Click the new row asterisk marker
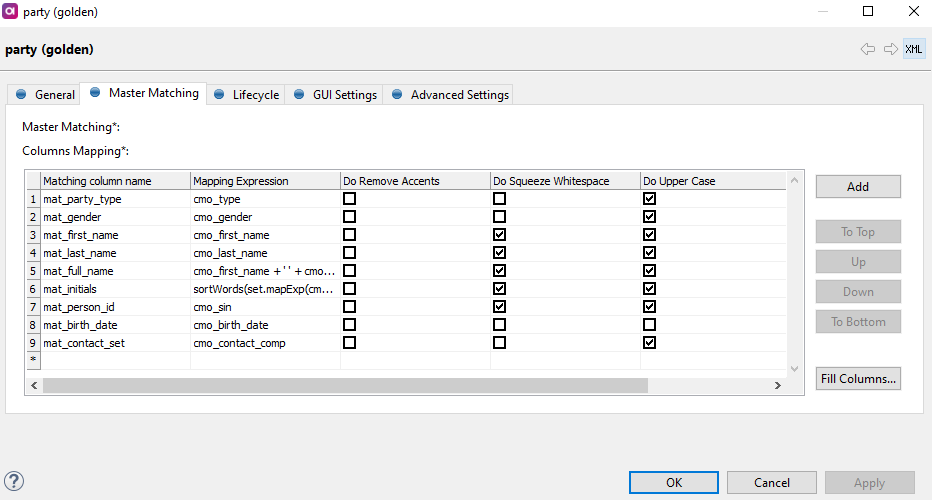The height and width of the screenshot is (500, 932). 33,360
